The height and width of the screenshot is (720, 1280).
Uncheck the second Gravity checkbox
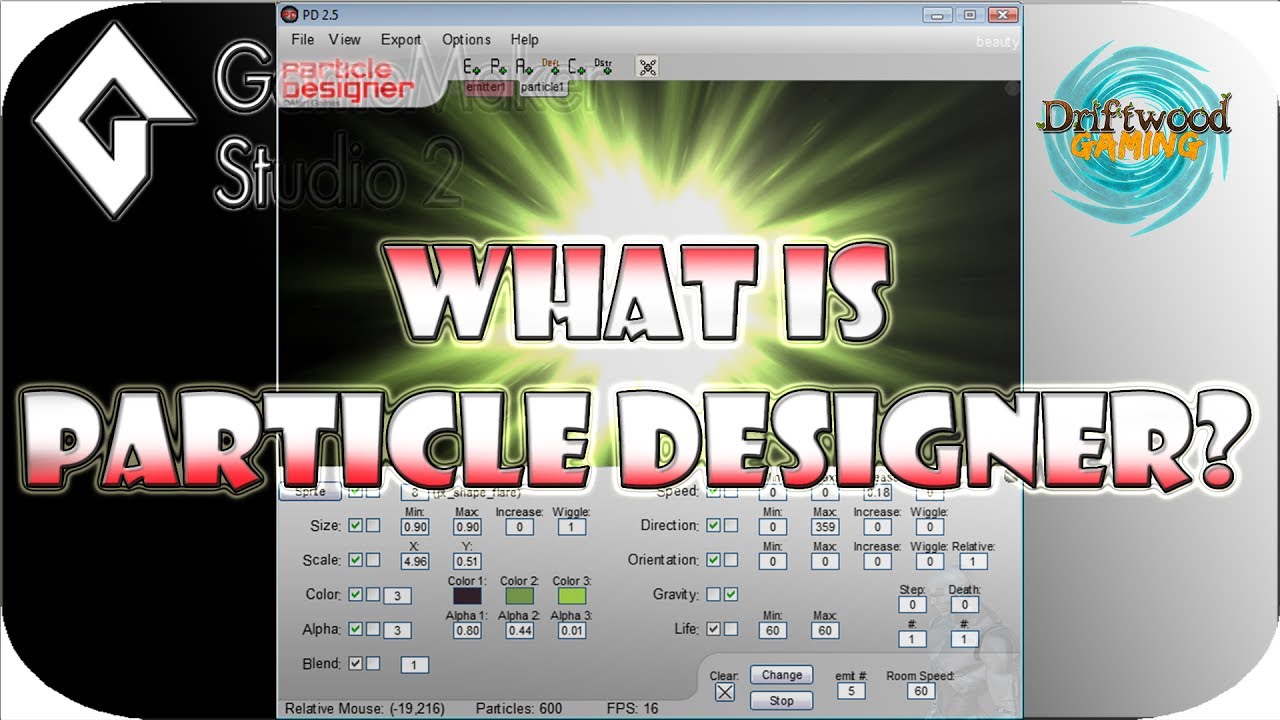[x=731, y=594]
